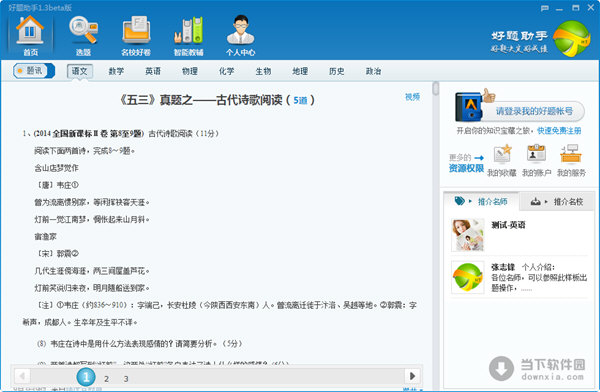The image size is (600, 392).
Task: Click the 张志锋 teacher name
Action: coord(503,267)
